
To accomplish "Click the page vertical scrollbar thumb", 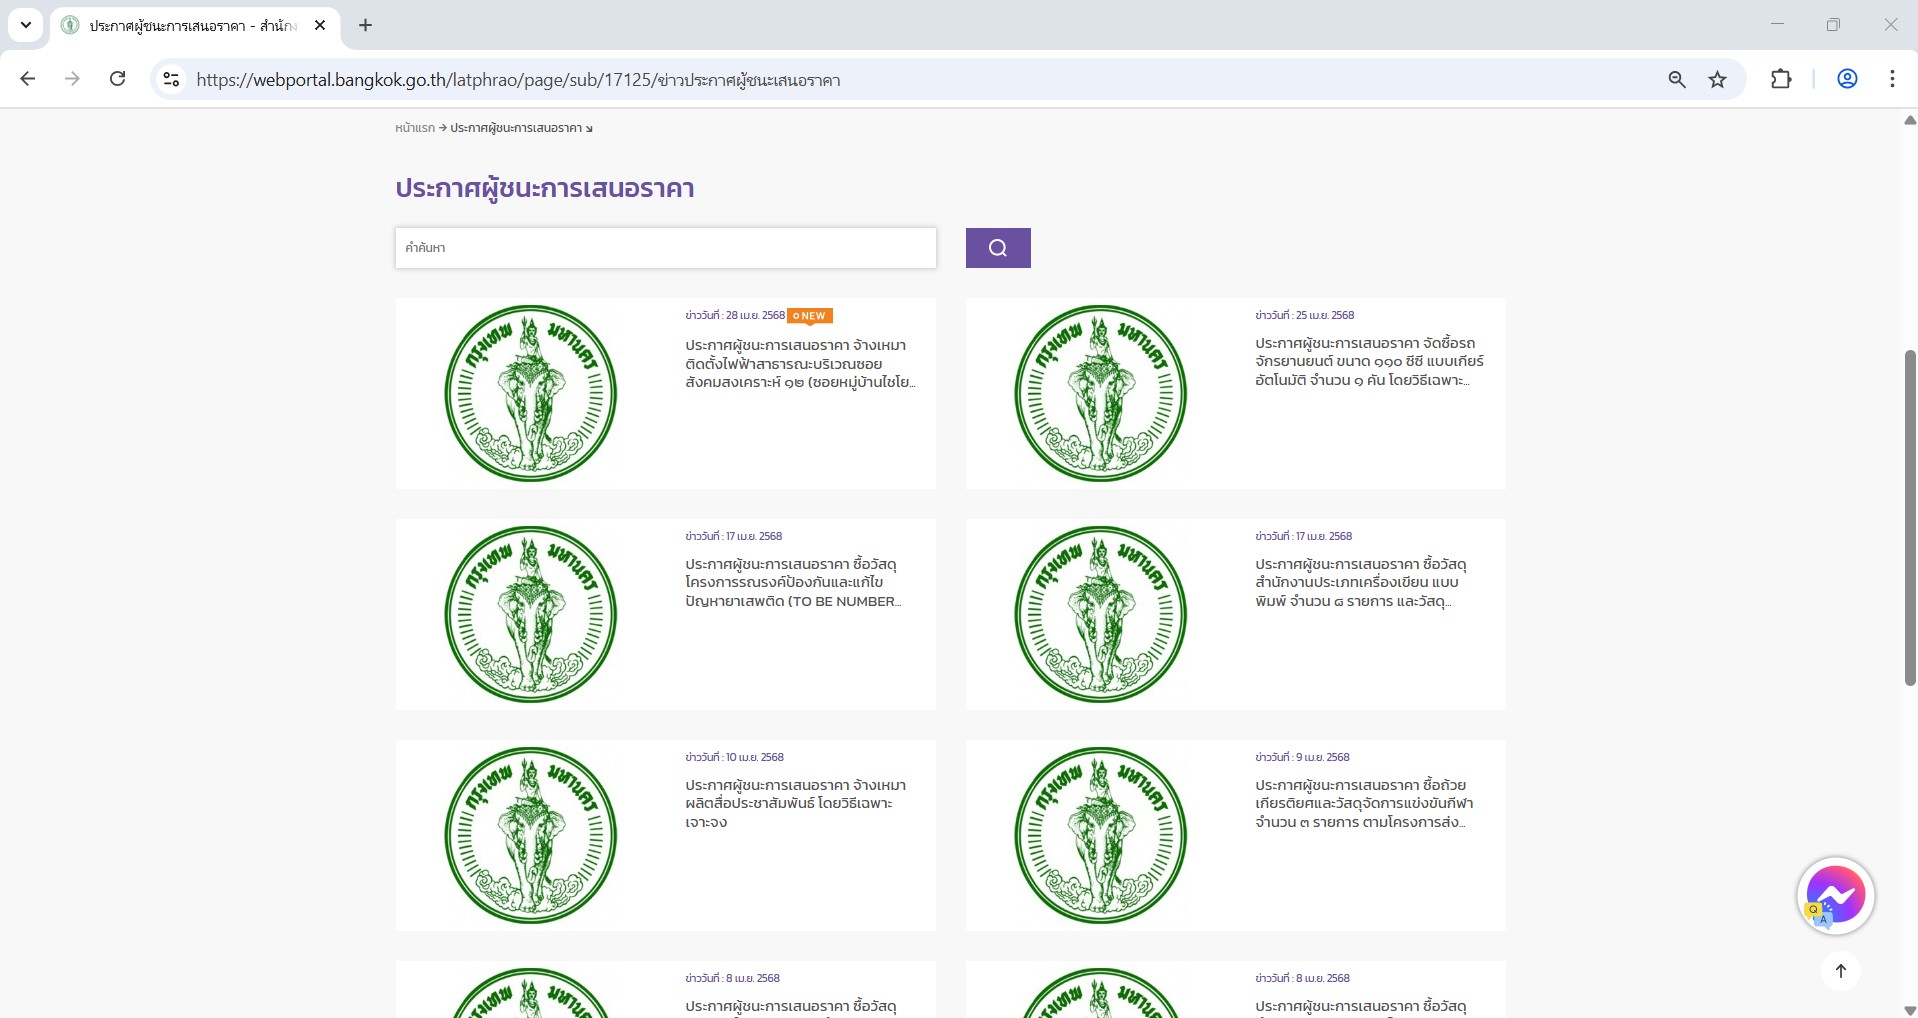I will (1909, 518).
